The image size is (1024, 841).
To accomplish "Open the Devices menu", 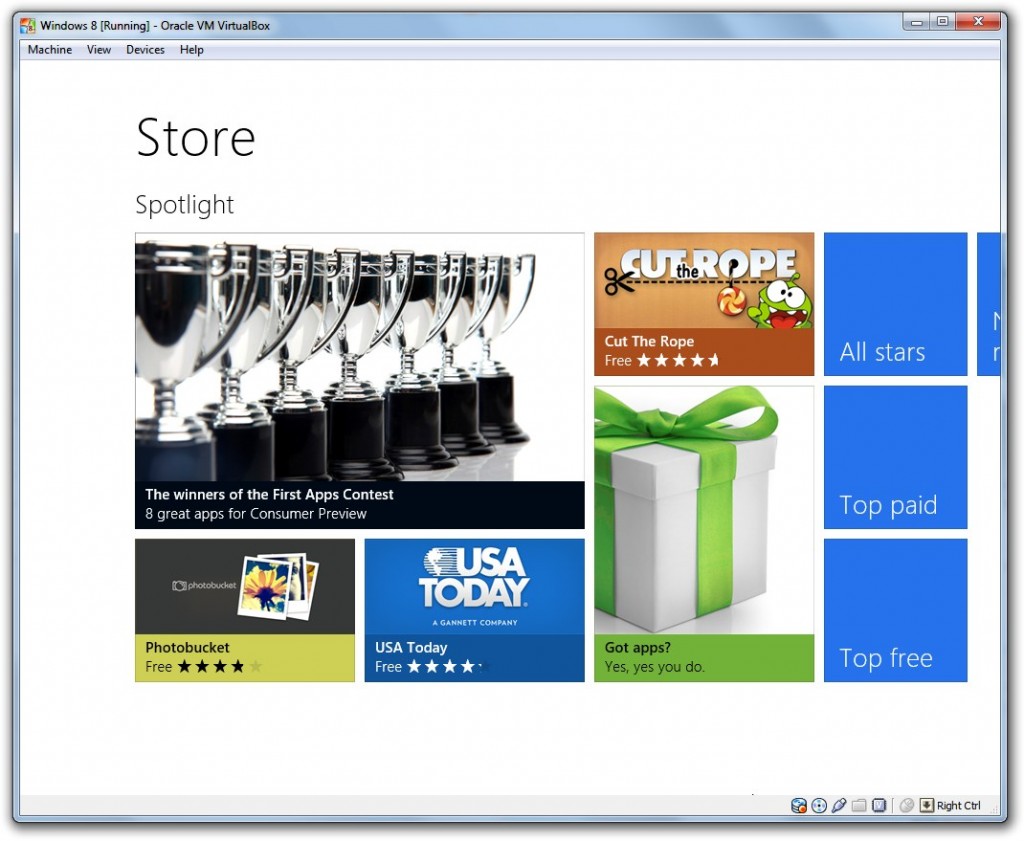I will [x=145, y=49].
